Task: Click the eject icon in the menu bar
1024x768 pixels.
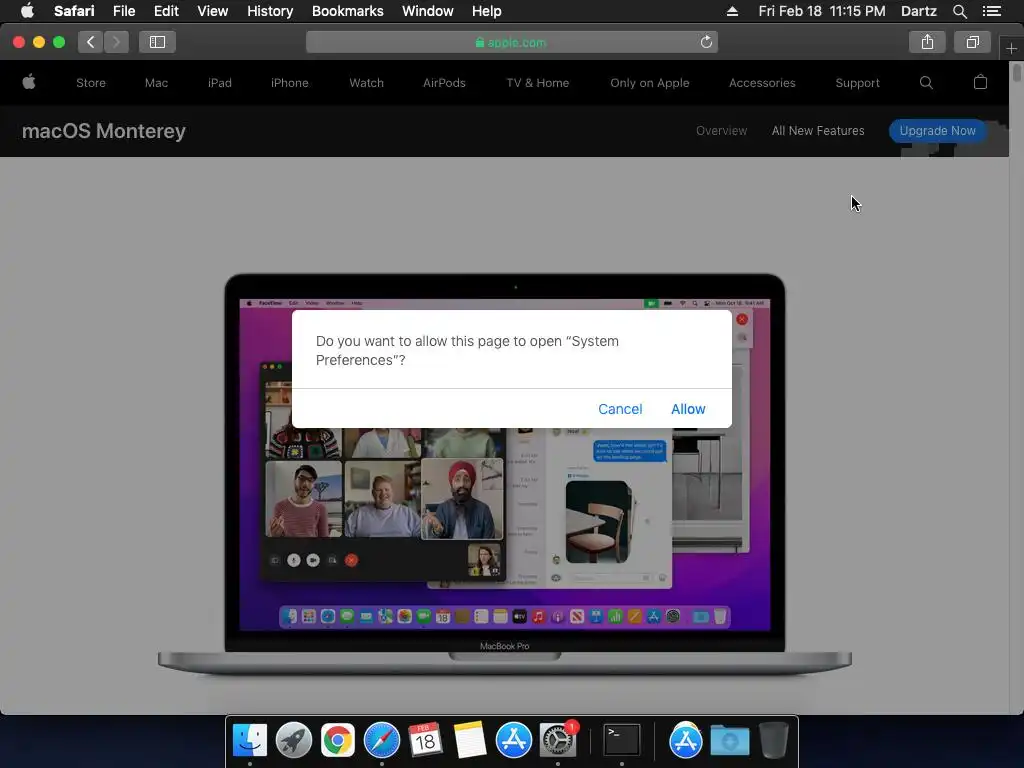Action: coord(733,11)
